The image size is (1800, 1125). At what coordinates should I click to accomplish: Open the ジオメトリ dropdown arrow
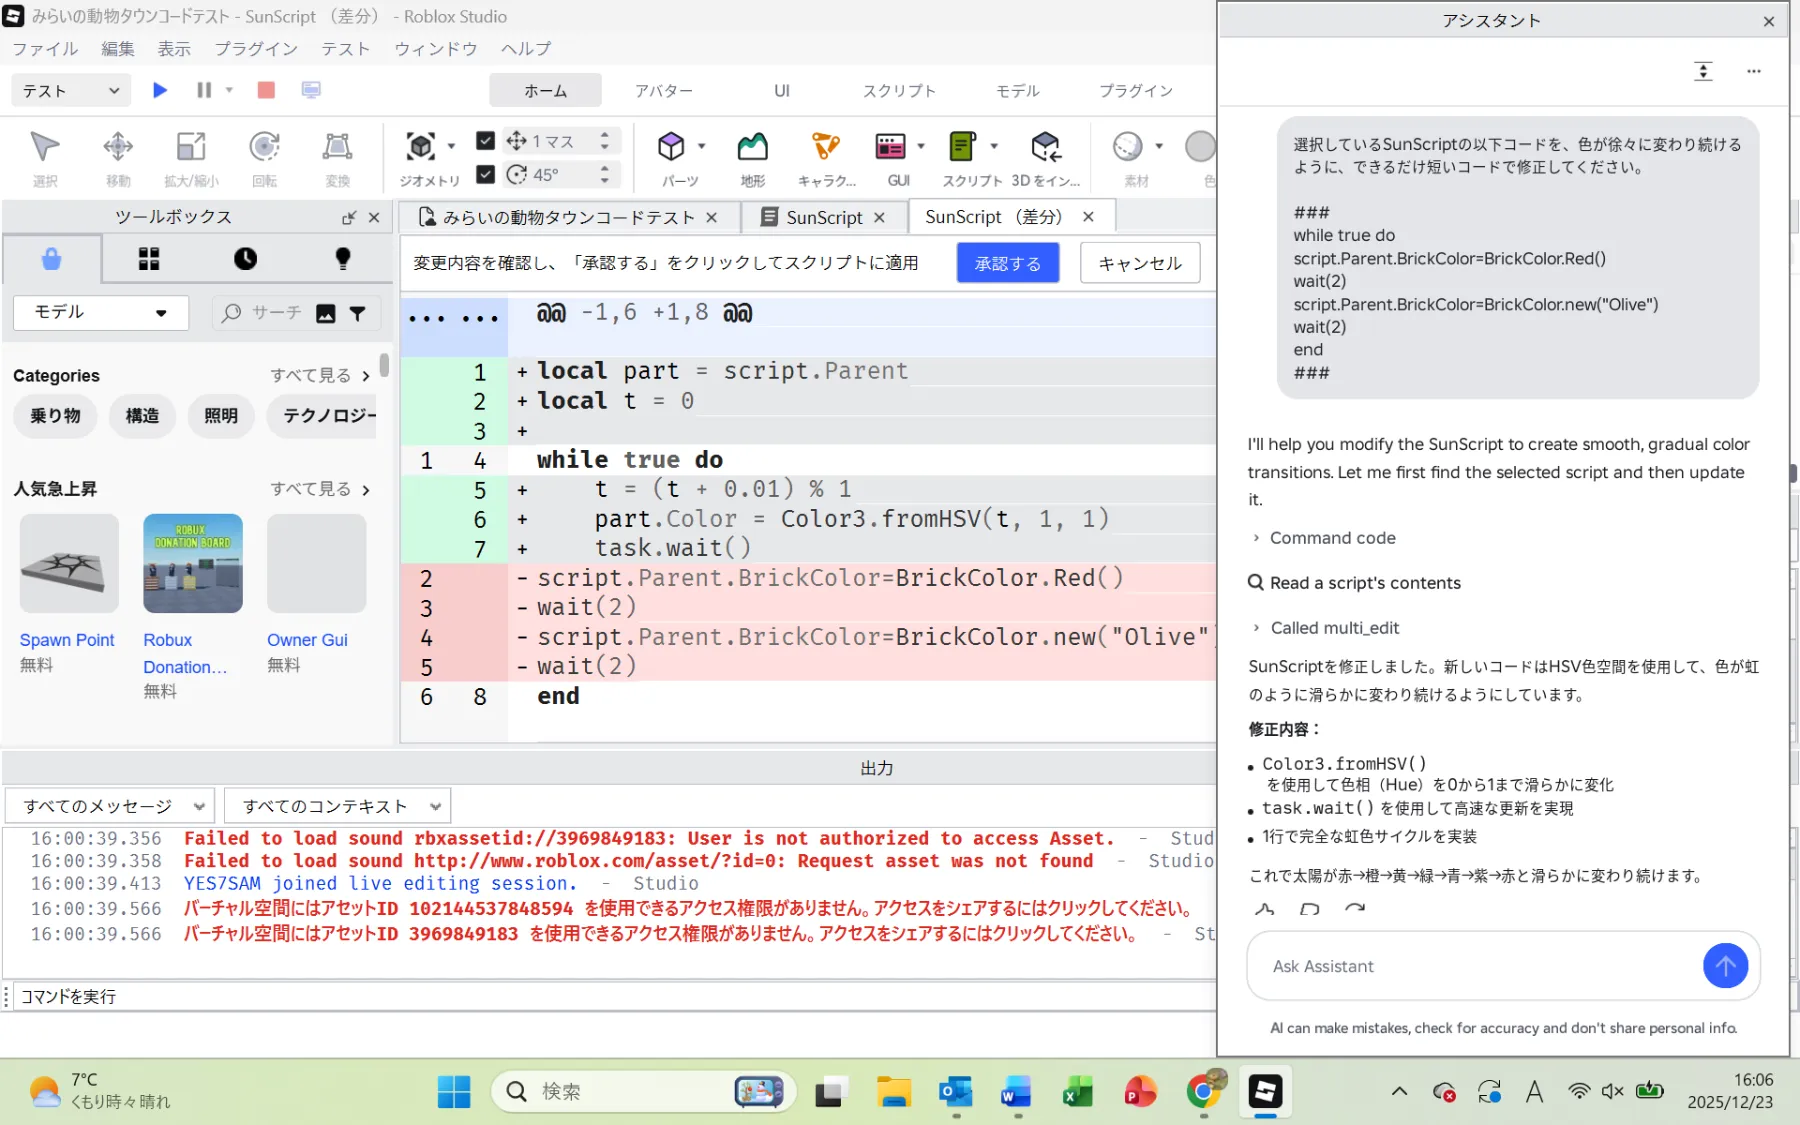451,146
